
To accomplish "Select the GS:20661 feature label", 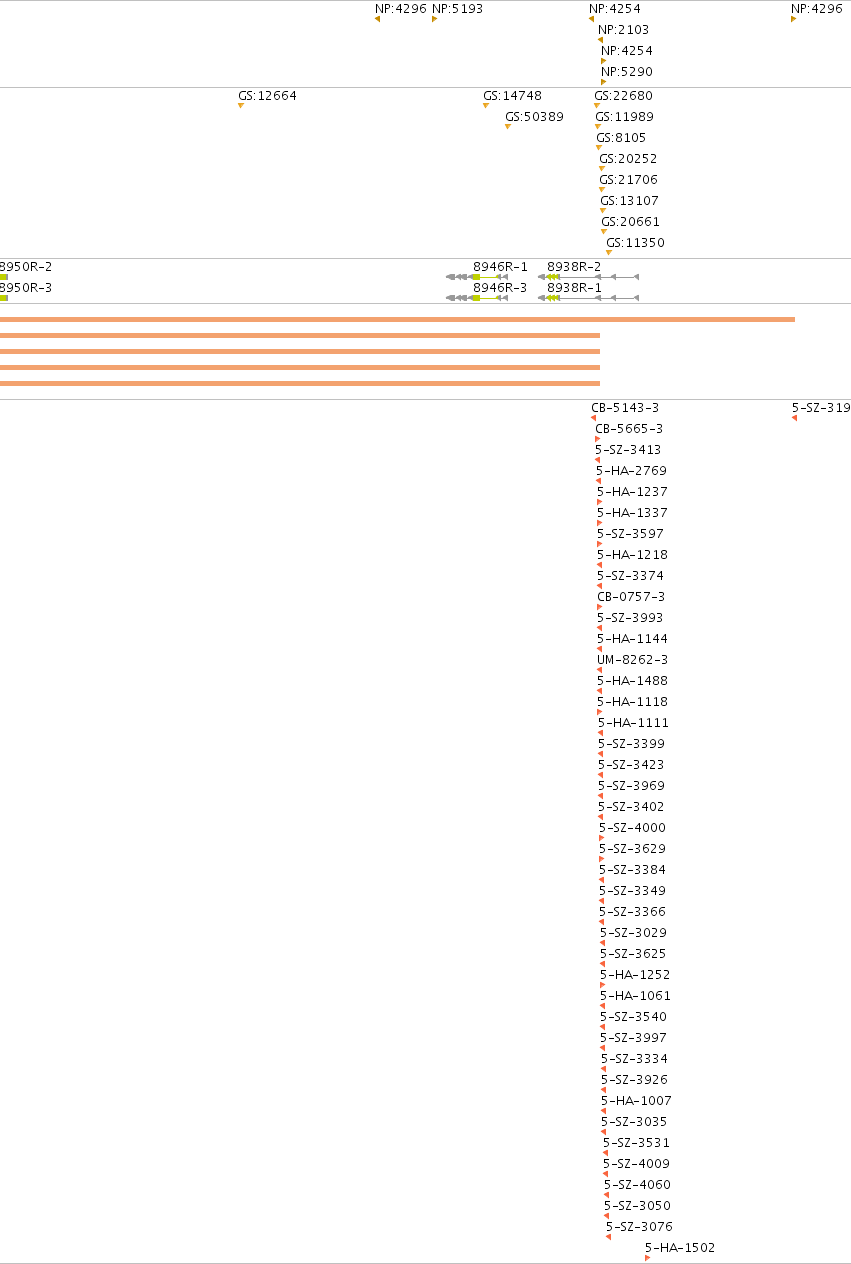I will point(631,222).
